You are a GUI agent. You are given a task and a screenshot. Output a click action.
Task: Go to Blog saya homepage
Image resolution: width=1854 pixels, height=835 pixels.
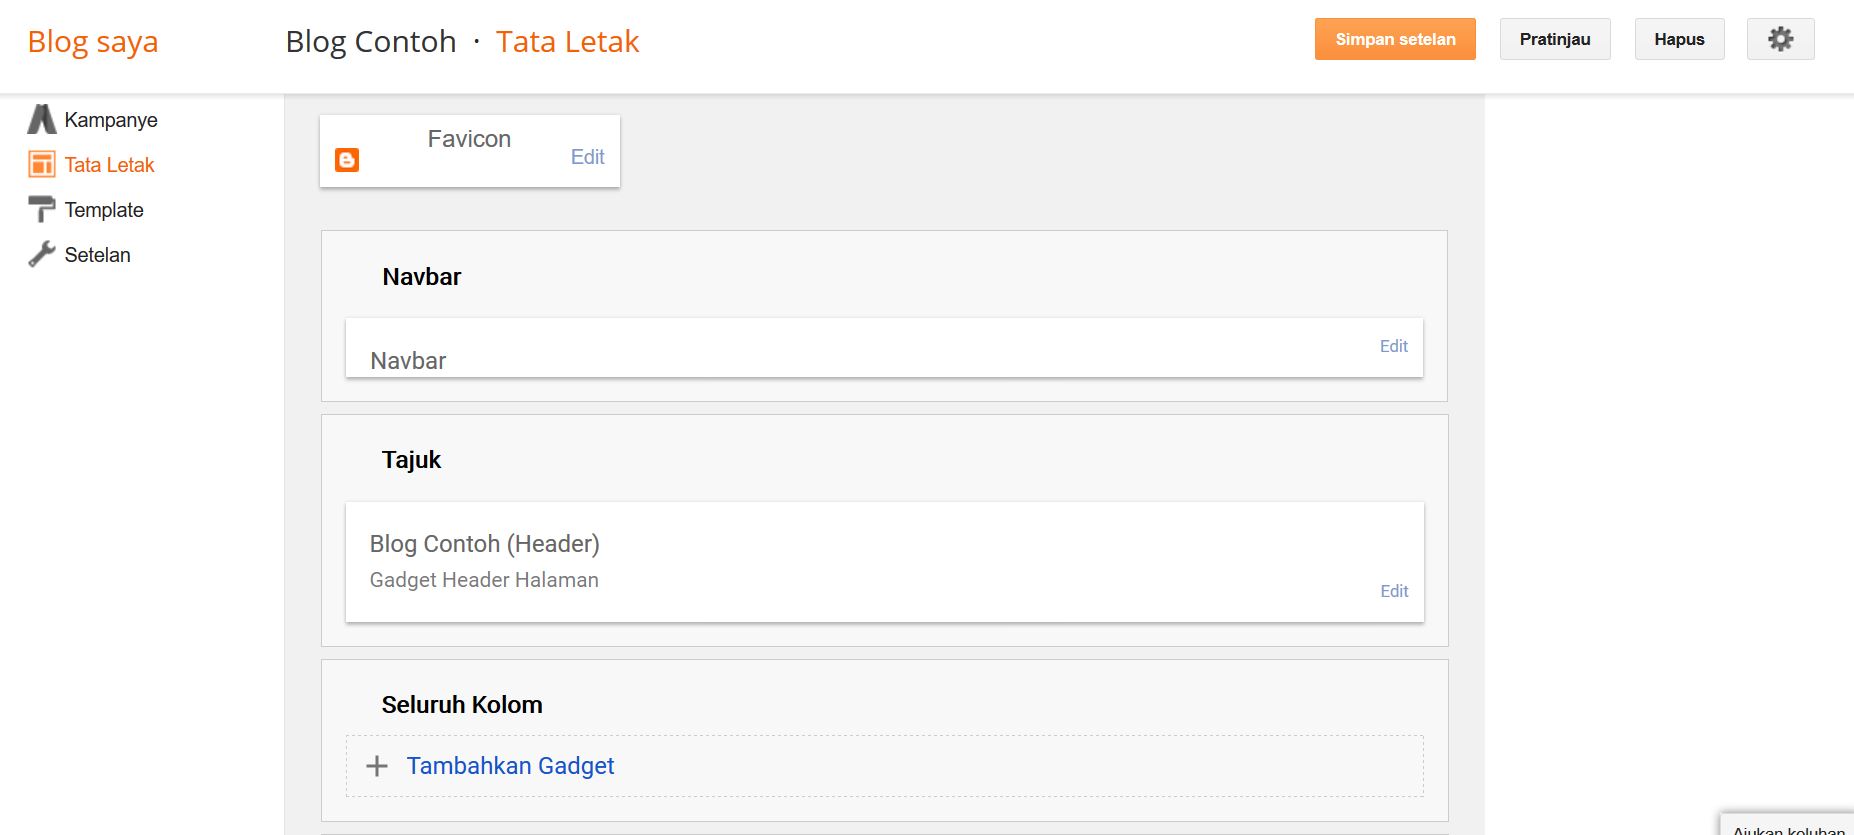click(x=93, y=41)
